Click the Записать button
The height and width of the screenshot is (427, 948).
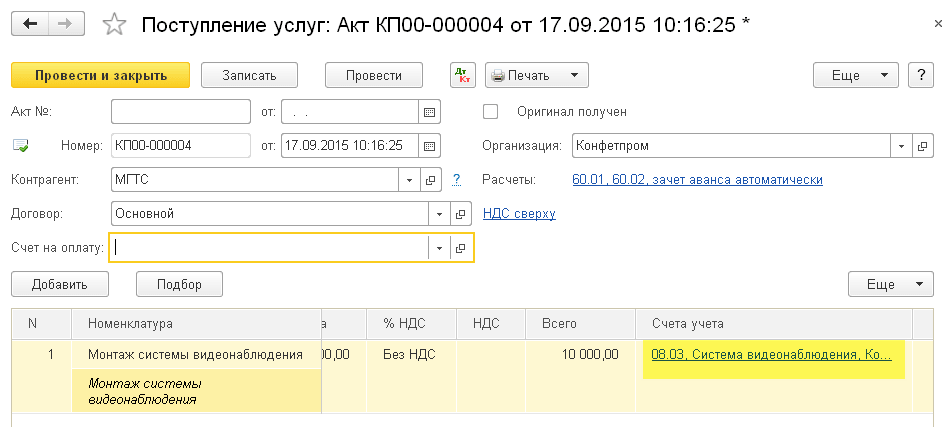click(x=251, y=75)
